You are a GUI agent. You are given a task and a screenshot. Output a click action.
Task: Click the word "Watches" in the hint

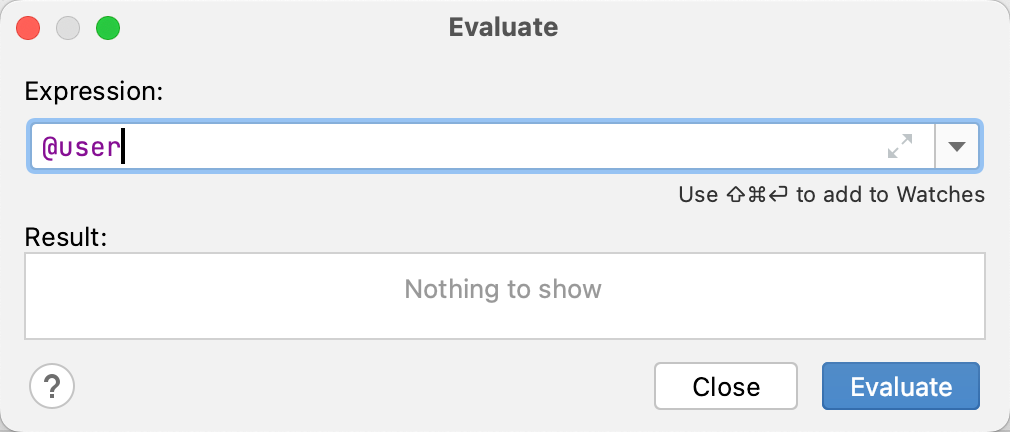[938, 194]
